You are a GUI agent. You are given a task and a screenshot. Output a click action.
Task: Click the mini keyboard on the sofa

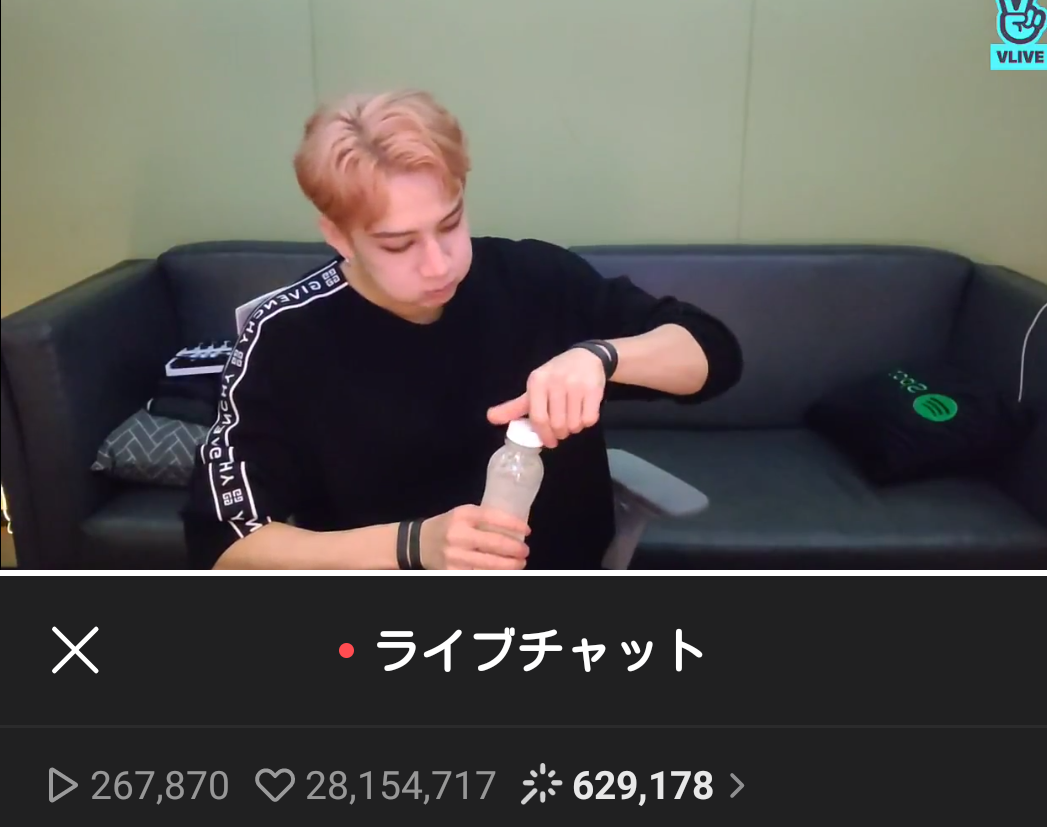(x=199, y=358)
